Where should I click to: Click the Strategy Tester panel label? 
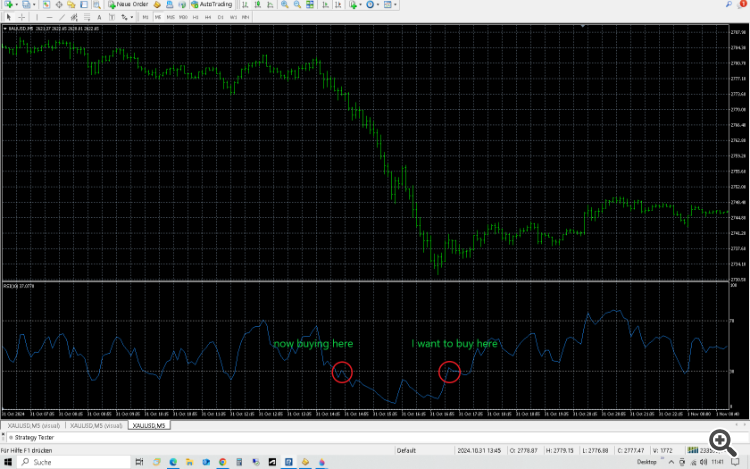point(34,437)
